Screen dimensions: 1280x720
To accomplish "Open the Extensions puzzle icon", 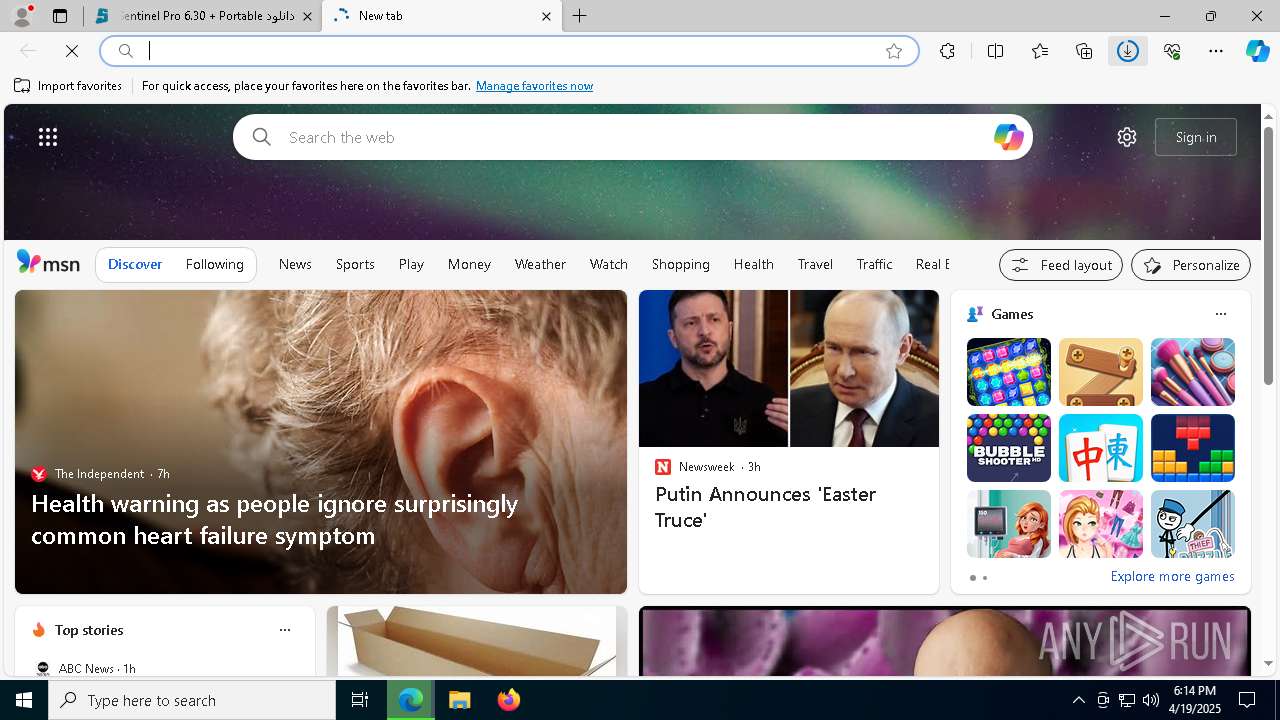I will coord(947,51).
